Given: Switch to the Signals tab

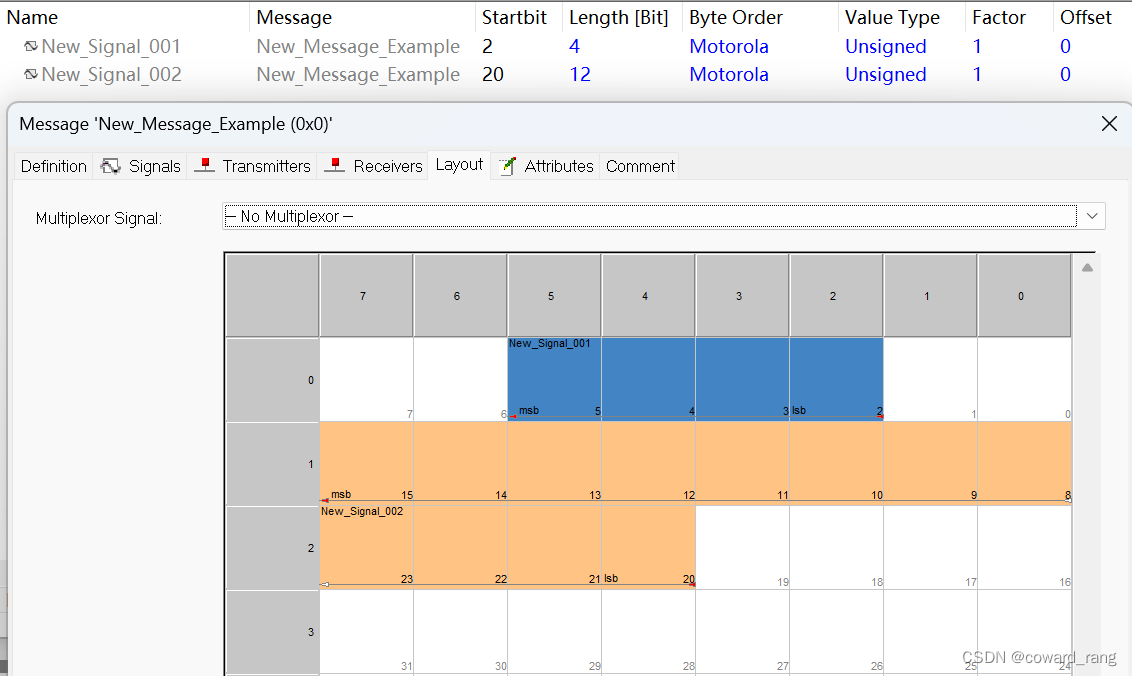Looking at the screenshot, I should click(x=141, y=166).
